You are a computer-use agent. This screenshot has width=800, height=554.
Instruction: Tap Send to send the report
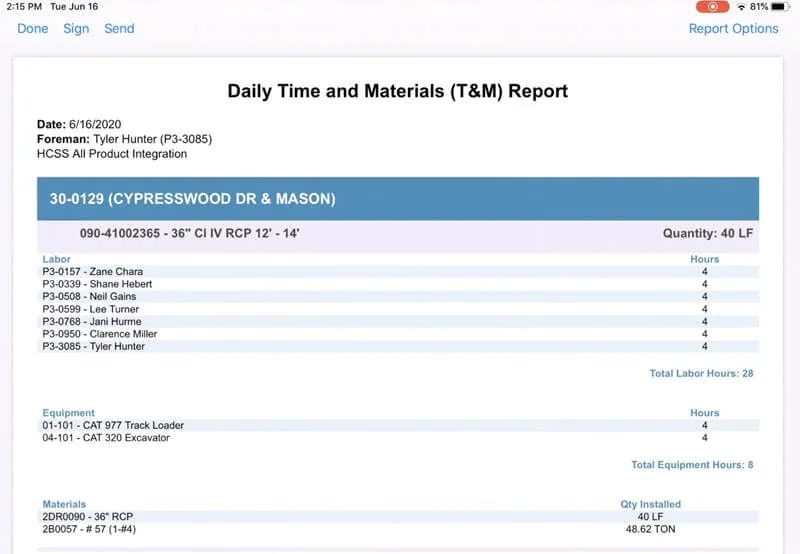(x=119, y=29)
